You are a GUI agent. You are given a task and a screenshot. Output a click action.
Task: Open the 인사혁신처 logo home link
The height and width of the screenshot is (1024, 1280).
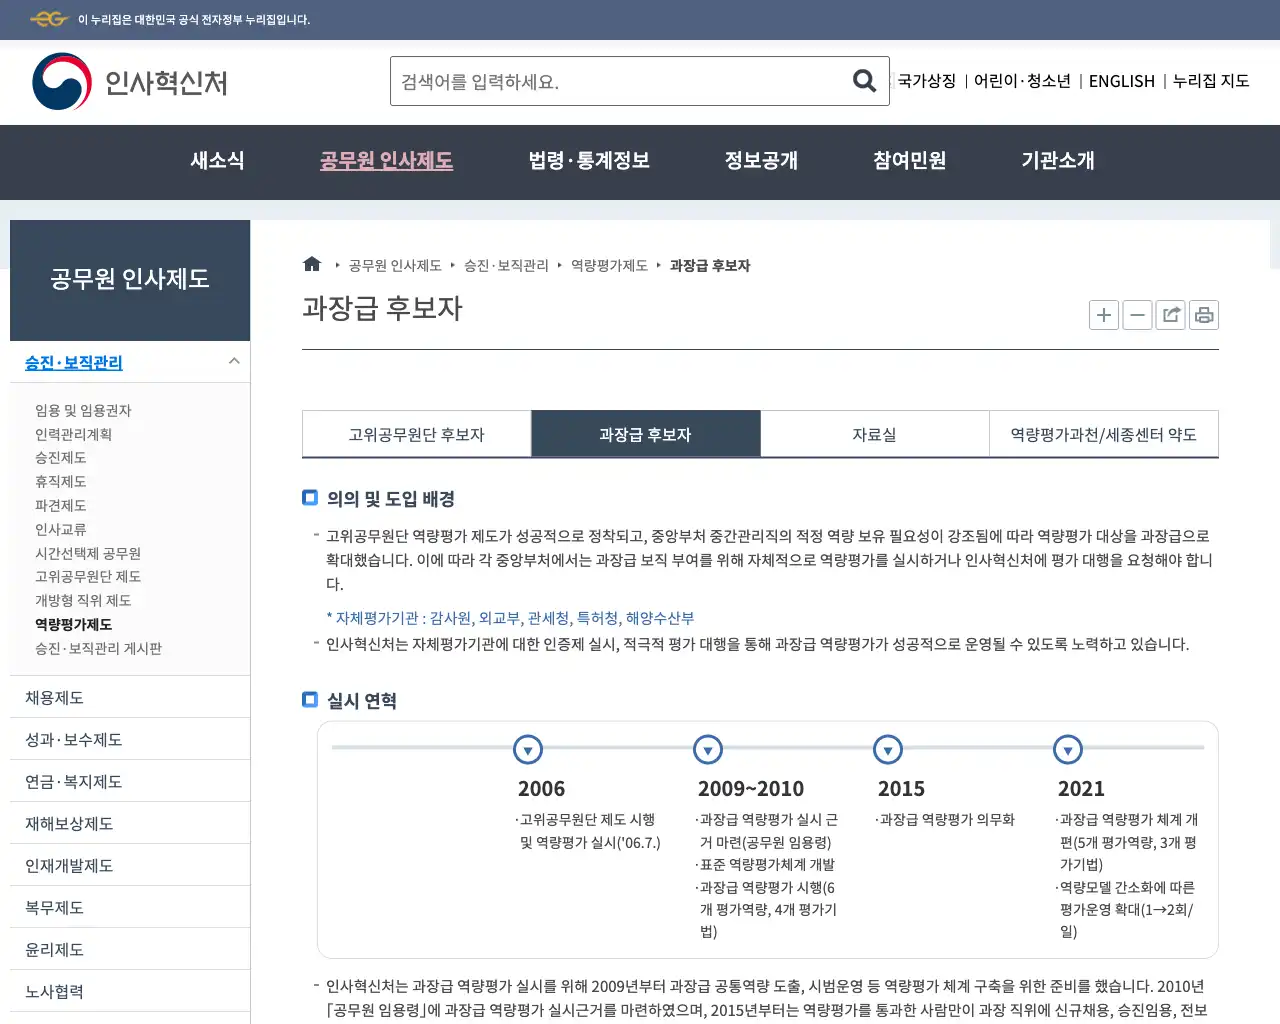coord(130,82)
